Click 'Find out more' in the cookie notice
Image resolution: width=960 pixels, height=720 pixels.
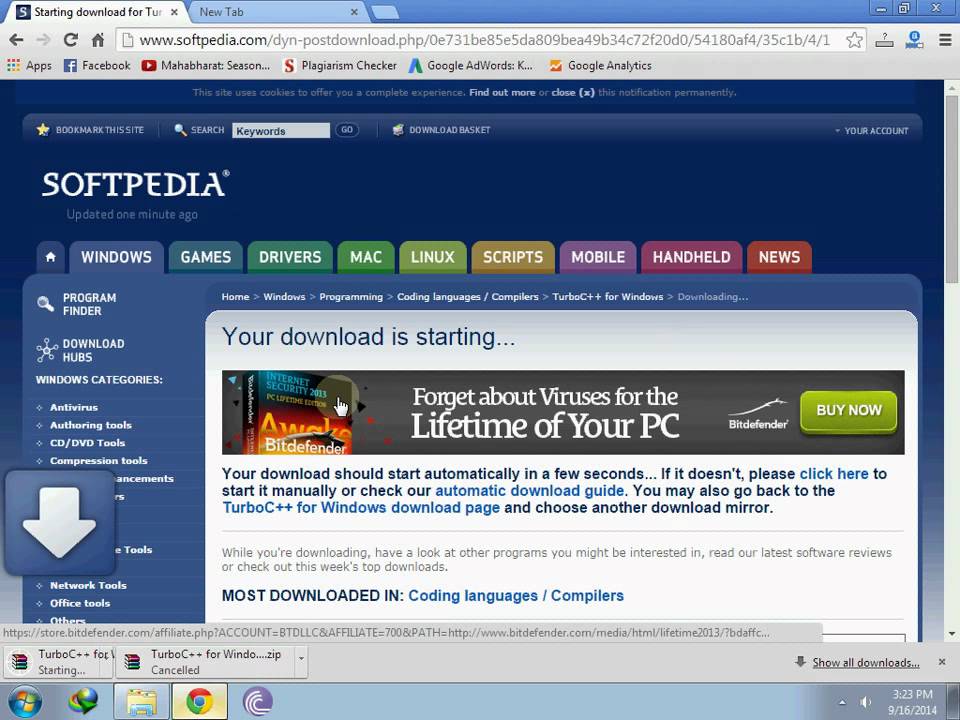(502, 92)
